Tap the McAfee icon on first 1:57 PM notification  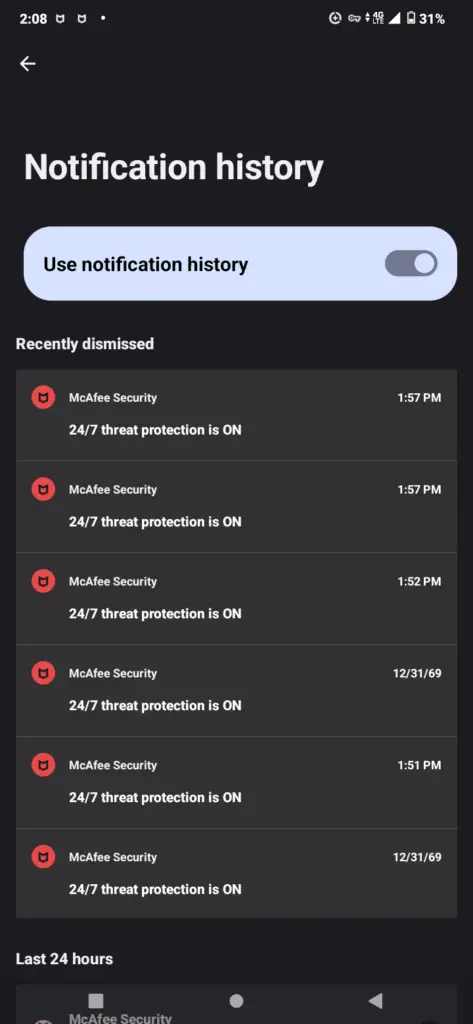pyautogui.click(x=43, y=397)
